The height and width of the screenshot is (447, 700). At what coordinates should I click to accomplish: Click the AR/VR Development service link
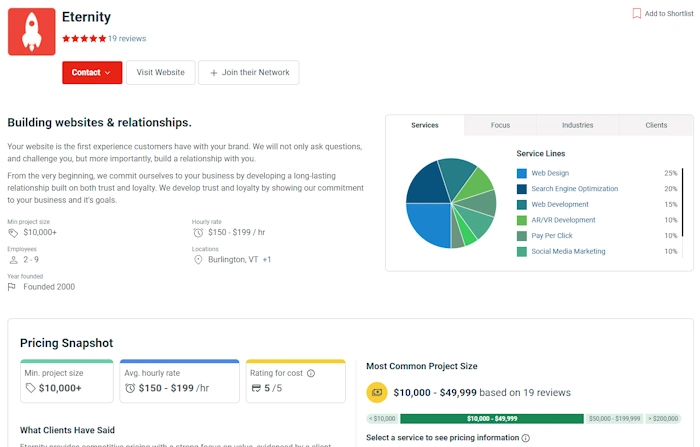click(x=563, y=220)
